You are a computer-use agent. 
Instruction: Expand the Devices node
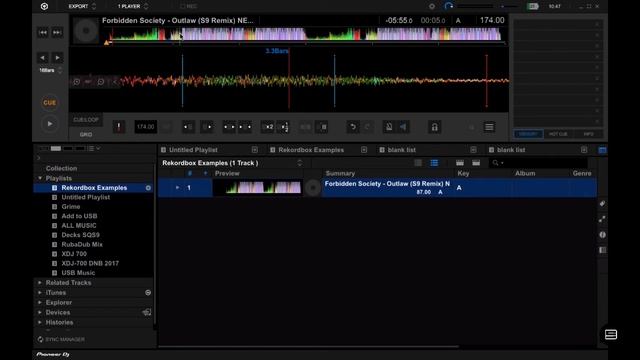[40, 312]
